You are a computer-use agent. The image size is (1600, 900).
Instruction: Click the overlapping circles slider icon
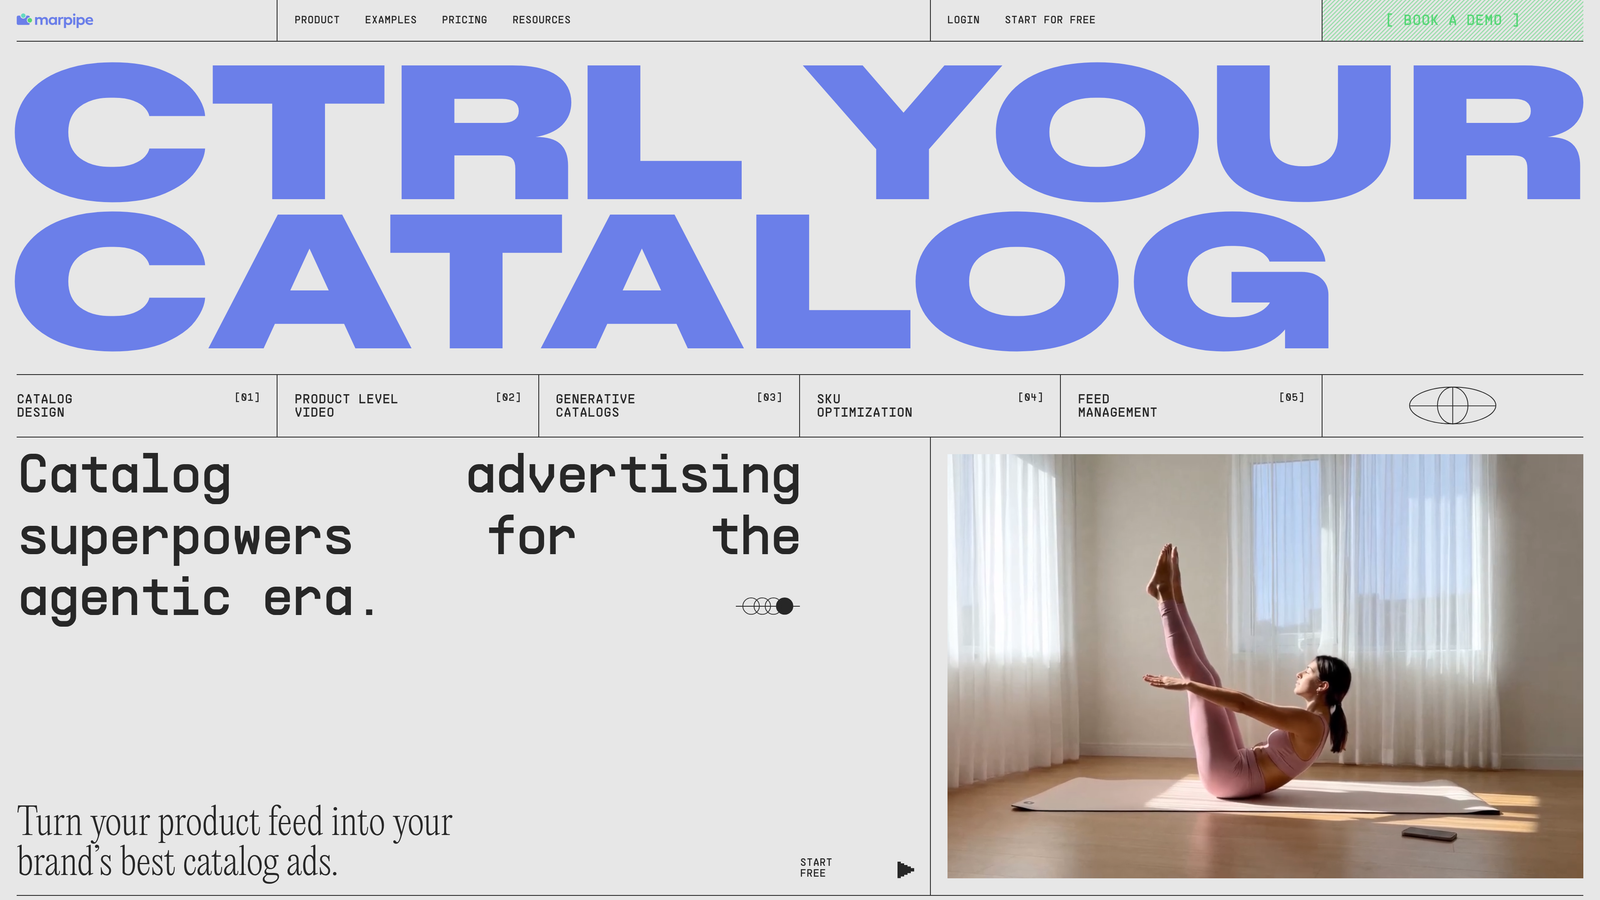(768, 606)
